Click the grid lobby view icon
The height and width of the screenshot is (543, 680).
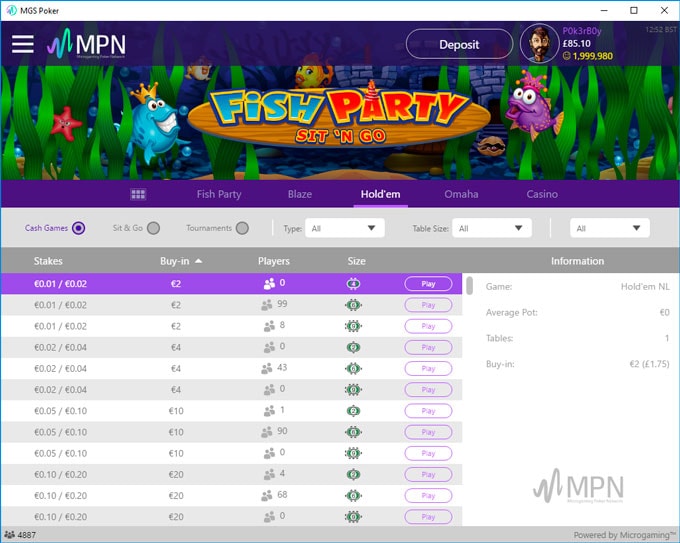point(139,194)
